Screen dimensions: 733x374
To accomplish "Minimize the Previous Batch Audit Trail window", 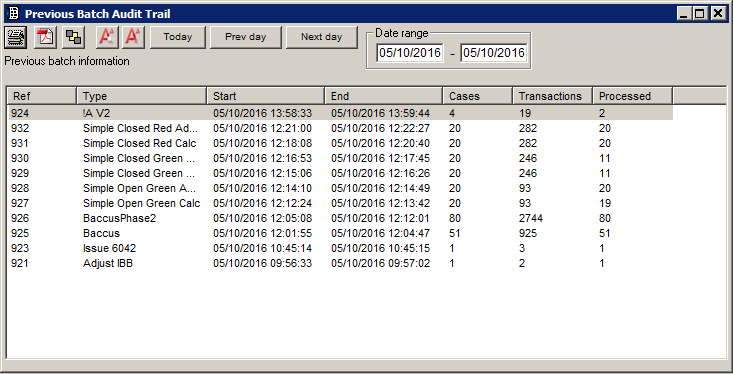I will (684, 14).
